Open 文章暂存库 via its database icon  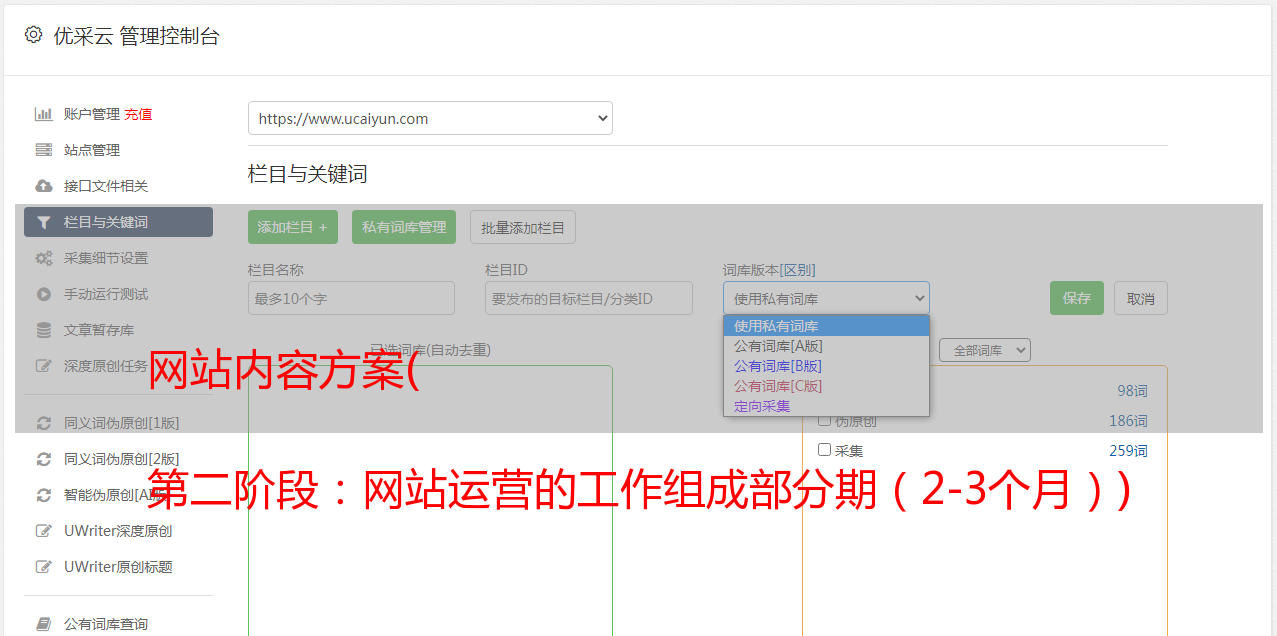43,330
